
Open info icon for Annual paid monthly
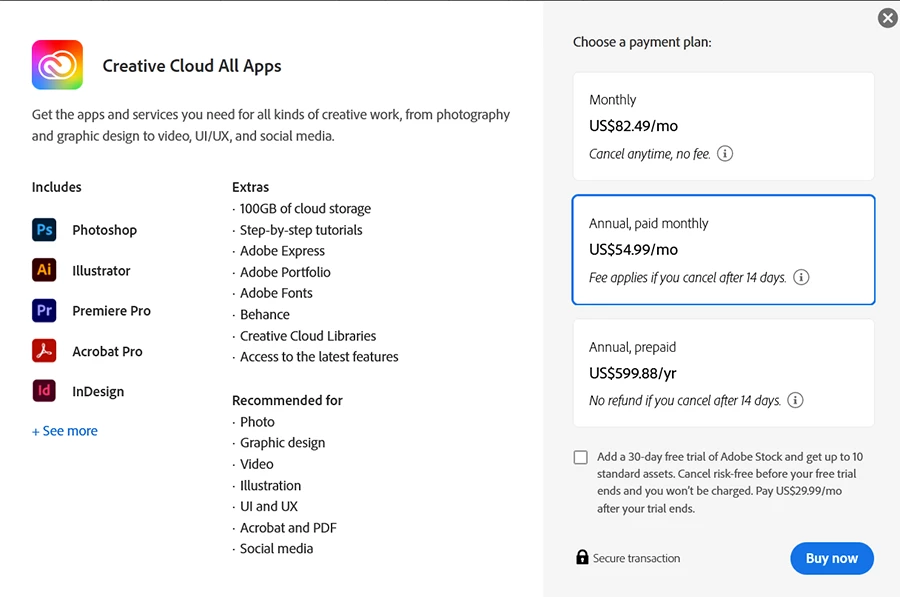[x=801, y=277]
